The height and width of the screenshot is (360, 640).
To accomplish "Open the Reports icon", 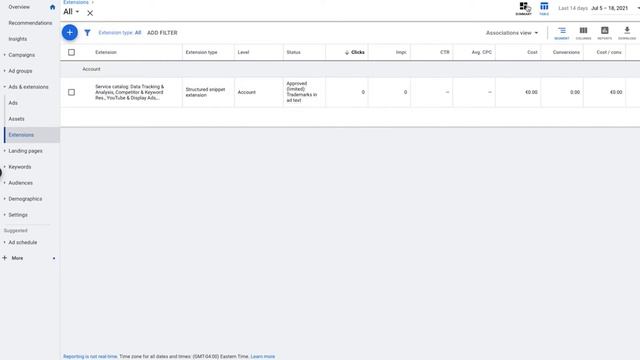I will point(604,33).
